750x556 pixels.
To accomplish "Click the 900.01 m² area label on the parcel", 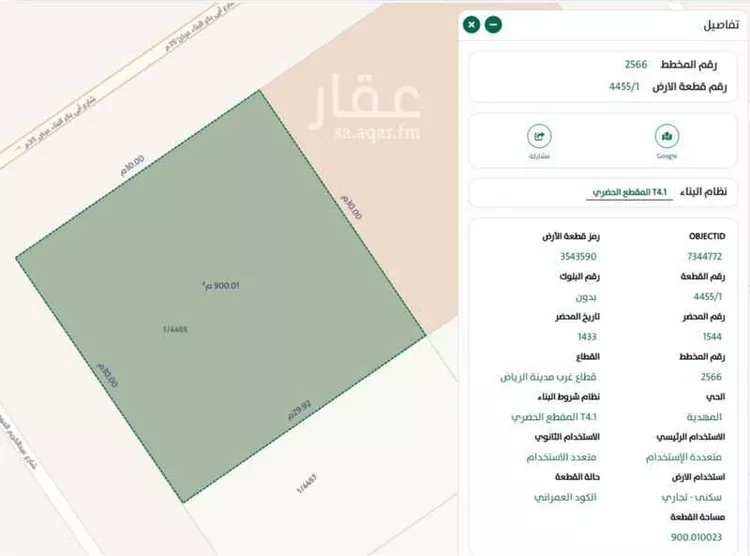I will [x=220, y=285].
